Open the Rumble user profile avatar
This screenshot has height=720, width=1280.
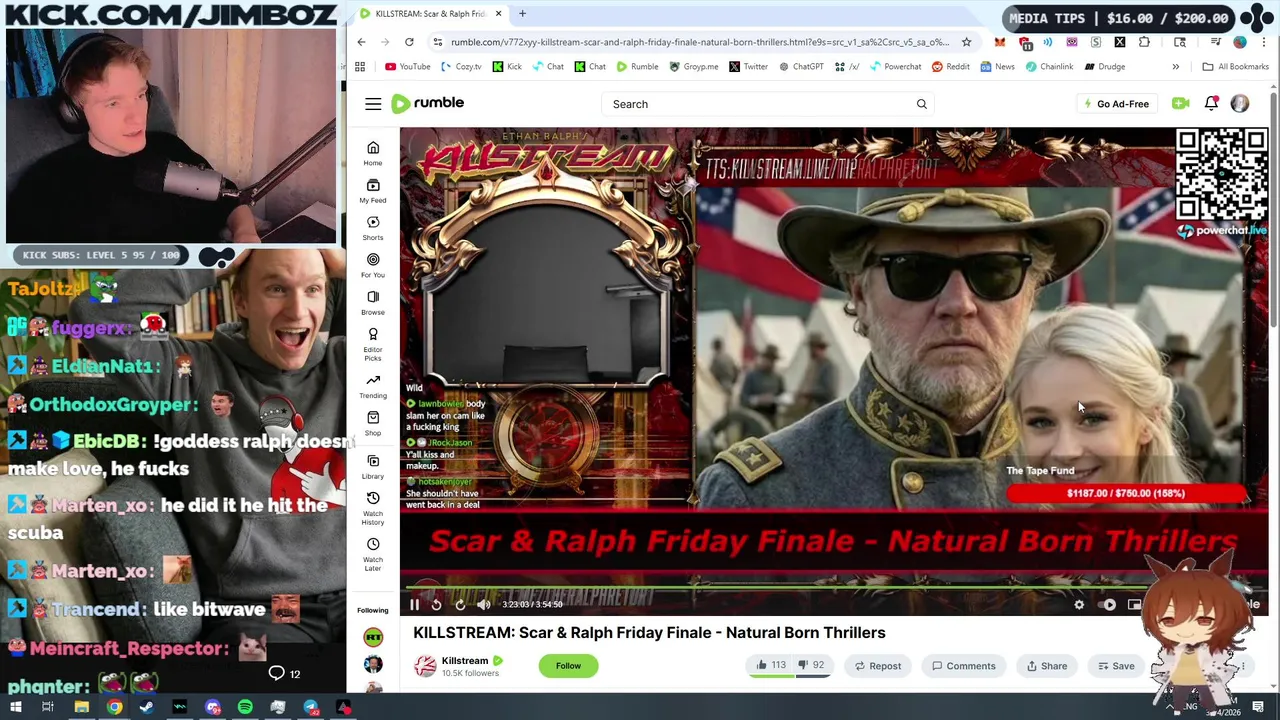tap(1240, 103)
